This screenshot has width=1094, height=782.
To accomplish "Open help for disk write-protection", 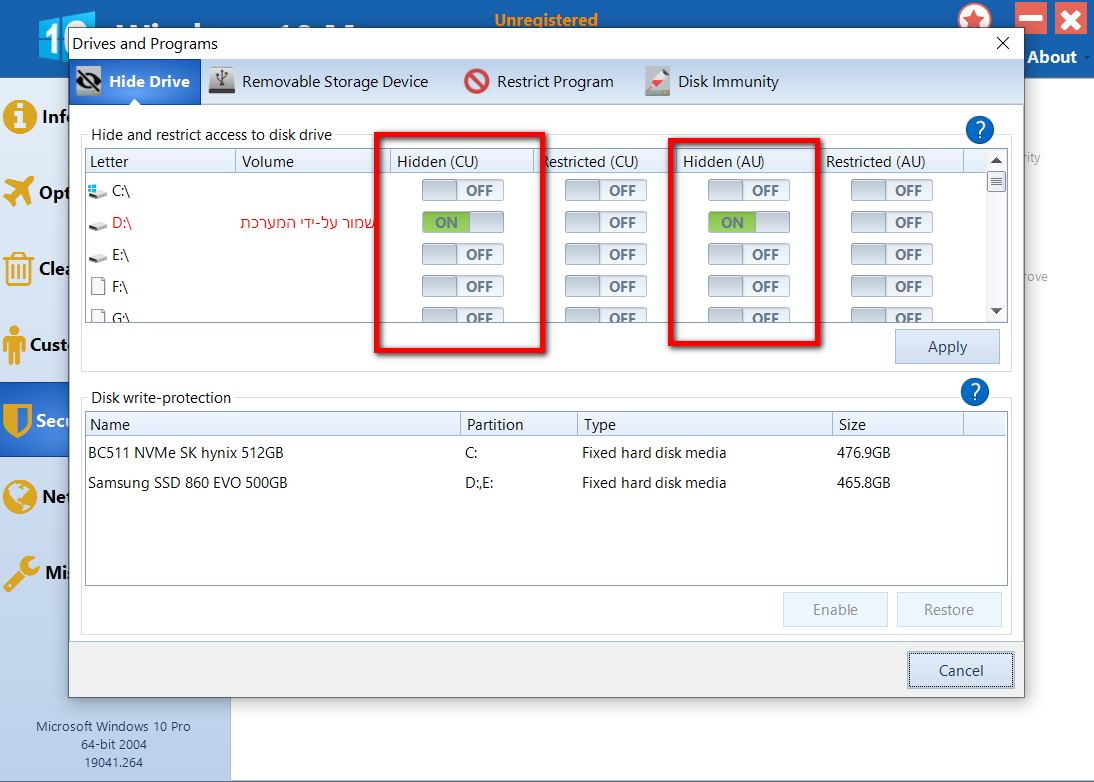I will click(x=975, y=392).
